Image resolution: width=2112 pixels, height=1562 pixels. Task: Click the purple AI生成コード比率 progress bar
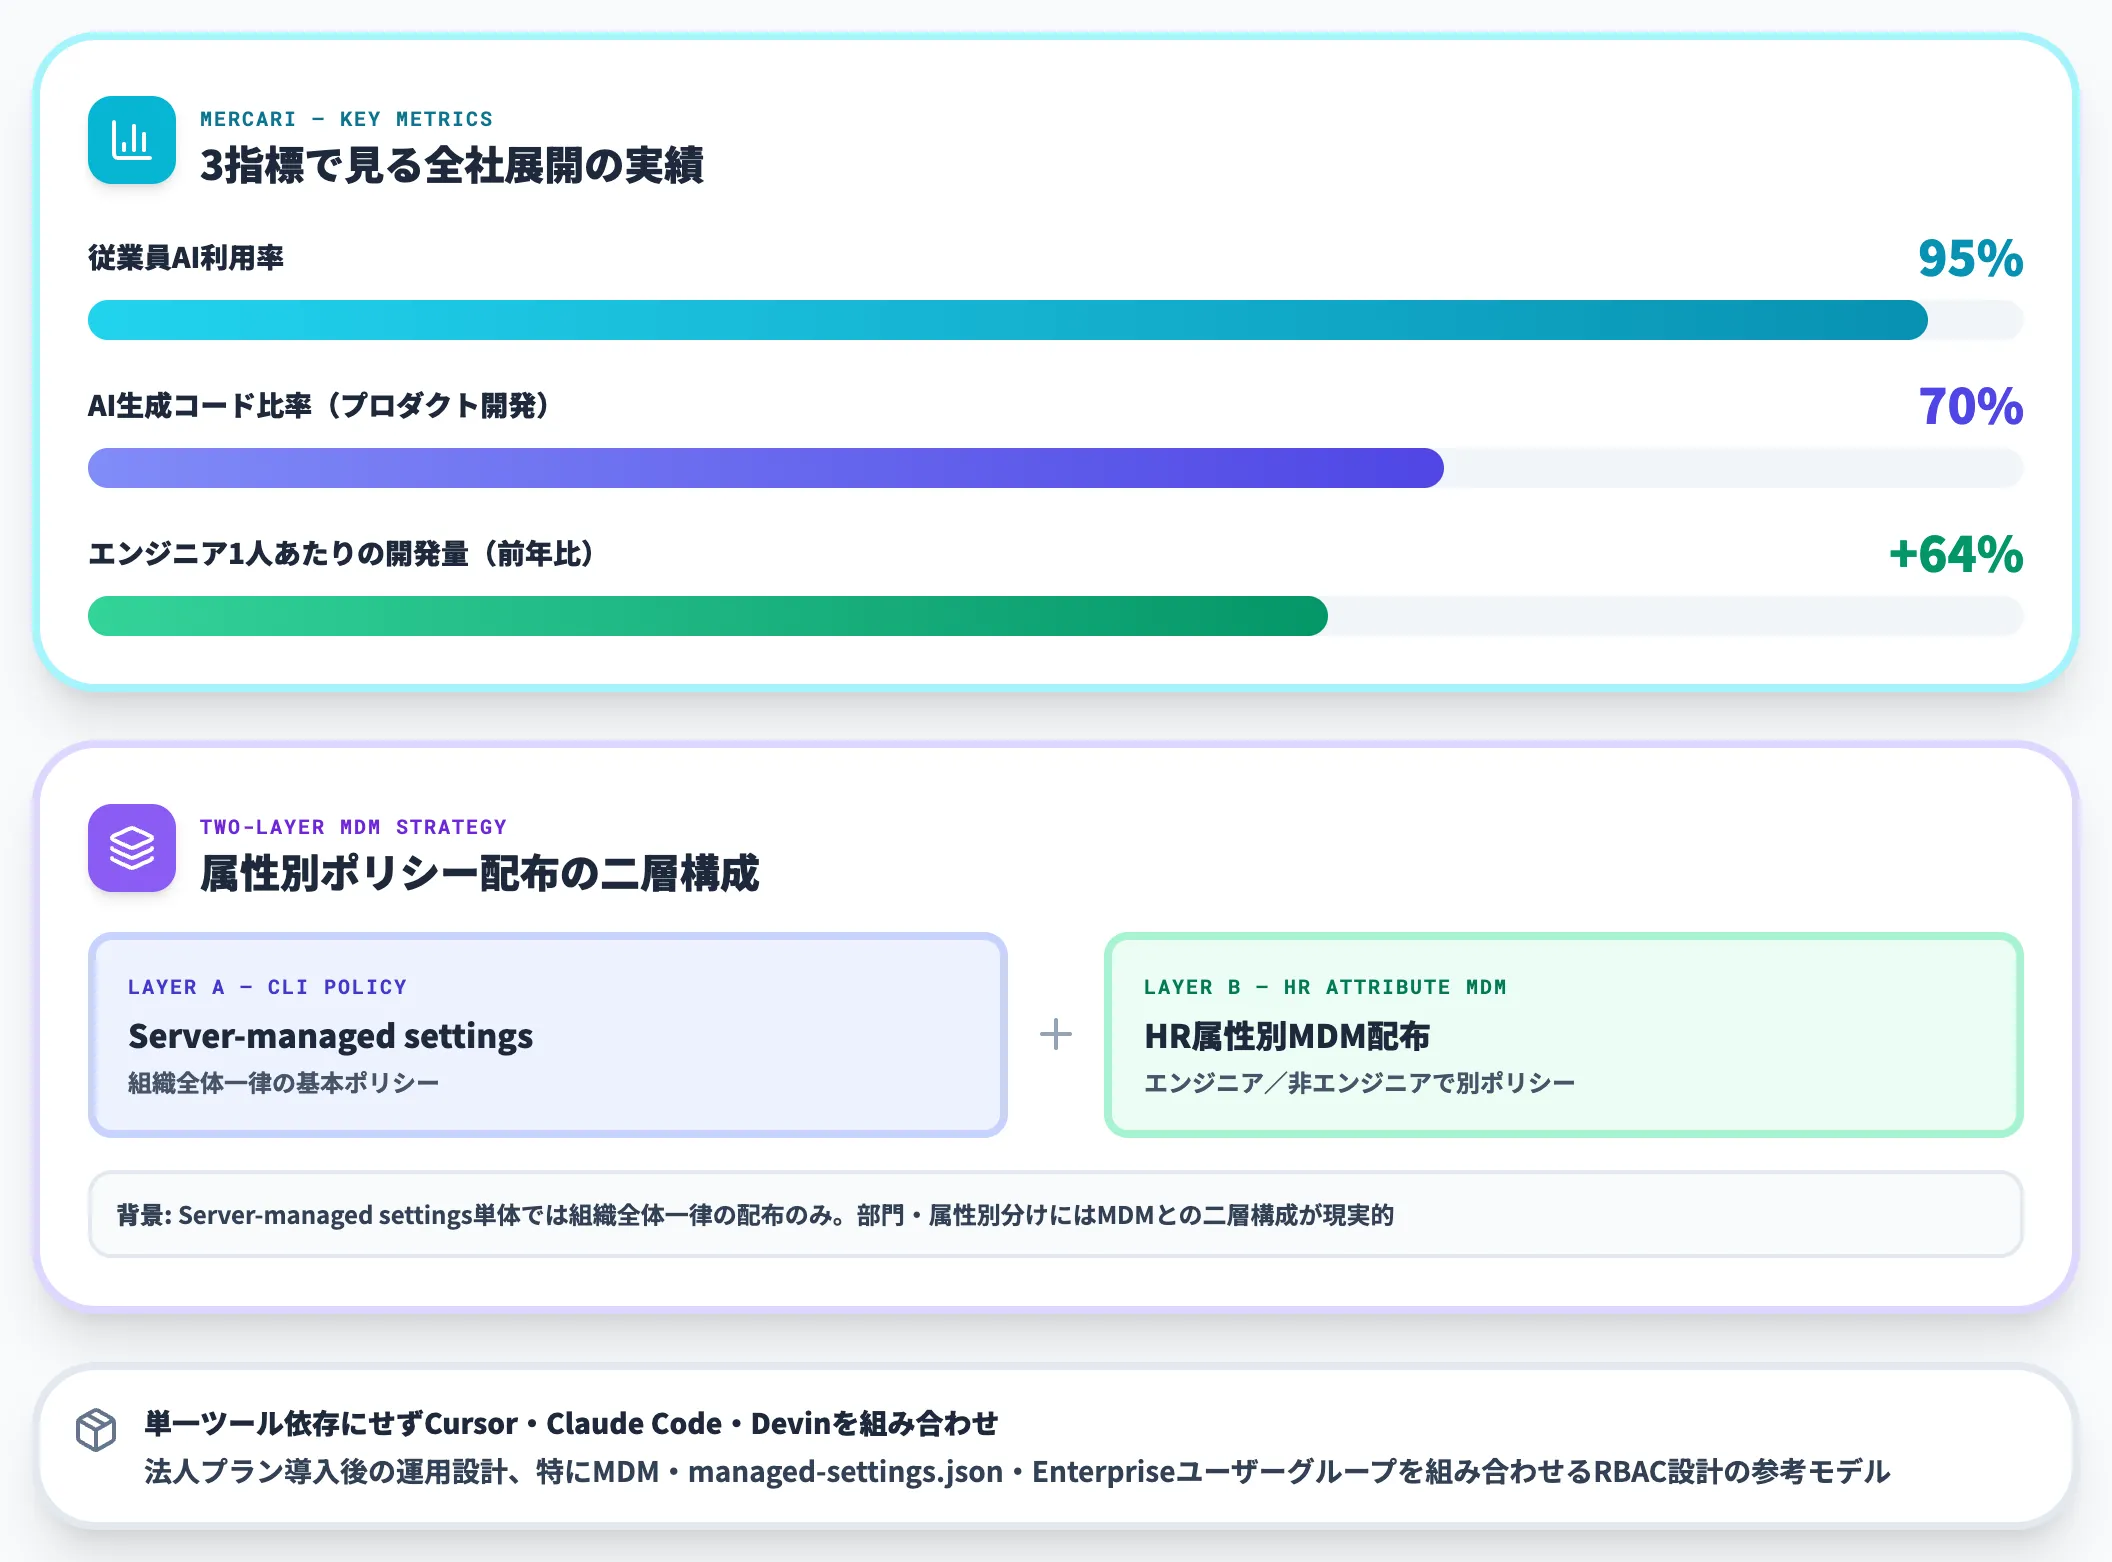pos(1056,468)
